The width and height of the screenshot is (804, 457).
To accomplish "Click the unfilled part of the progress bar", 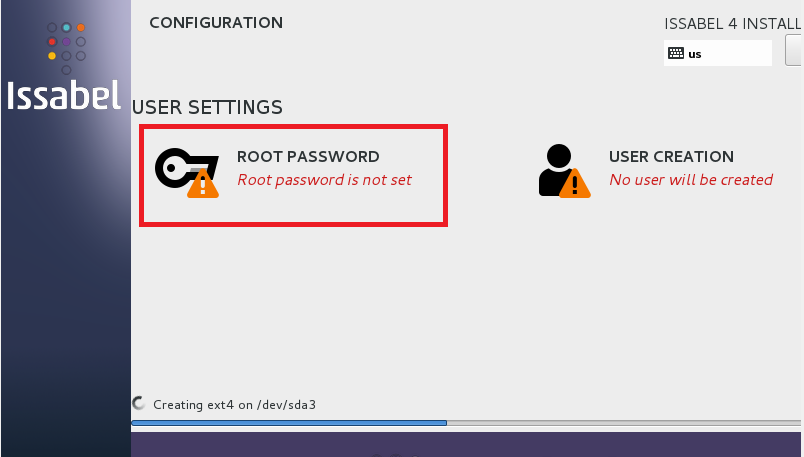I will (x=620, y=423).
